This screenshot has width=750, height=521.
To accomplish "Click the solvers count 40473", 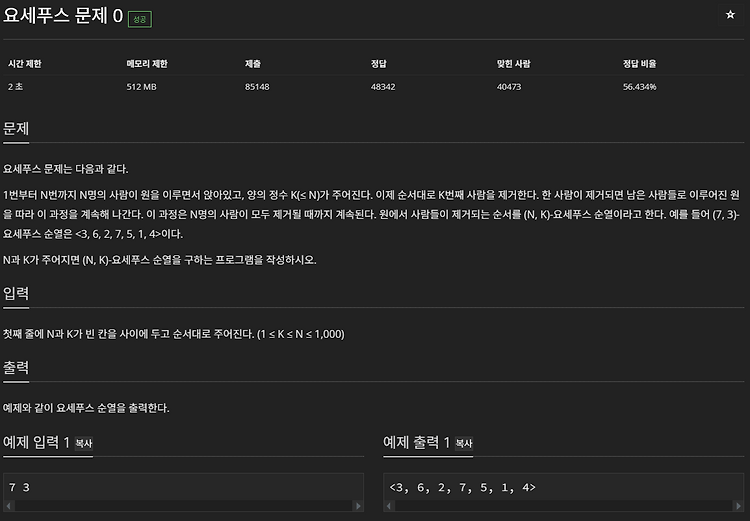I will pyautogui.click(x=509, y=87).
